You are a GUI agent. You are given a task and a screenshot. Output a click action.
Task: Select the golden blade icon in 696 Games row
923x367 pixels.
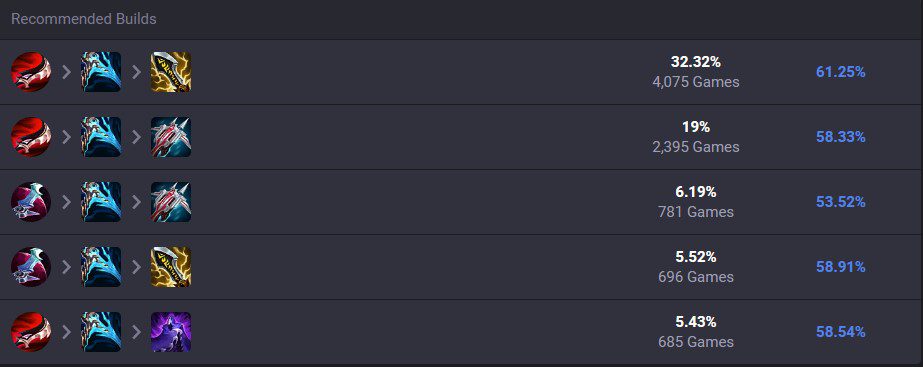[171, 267]
